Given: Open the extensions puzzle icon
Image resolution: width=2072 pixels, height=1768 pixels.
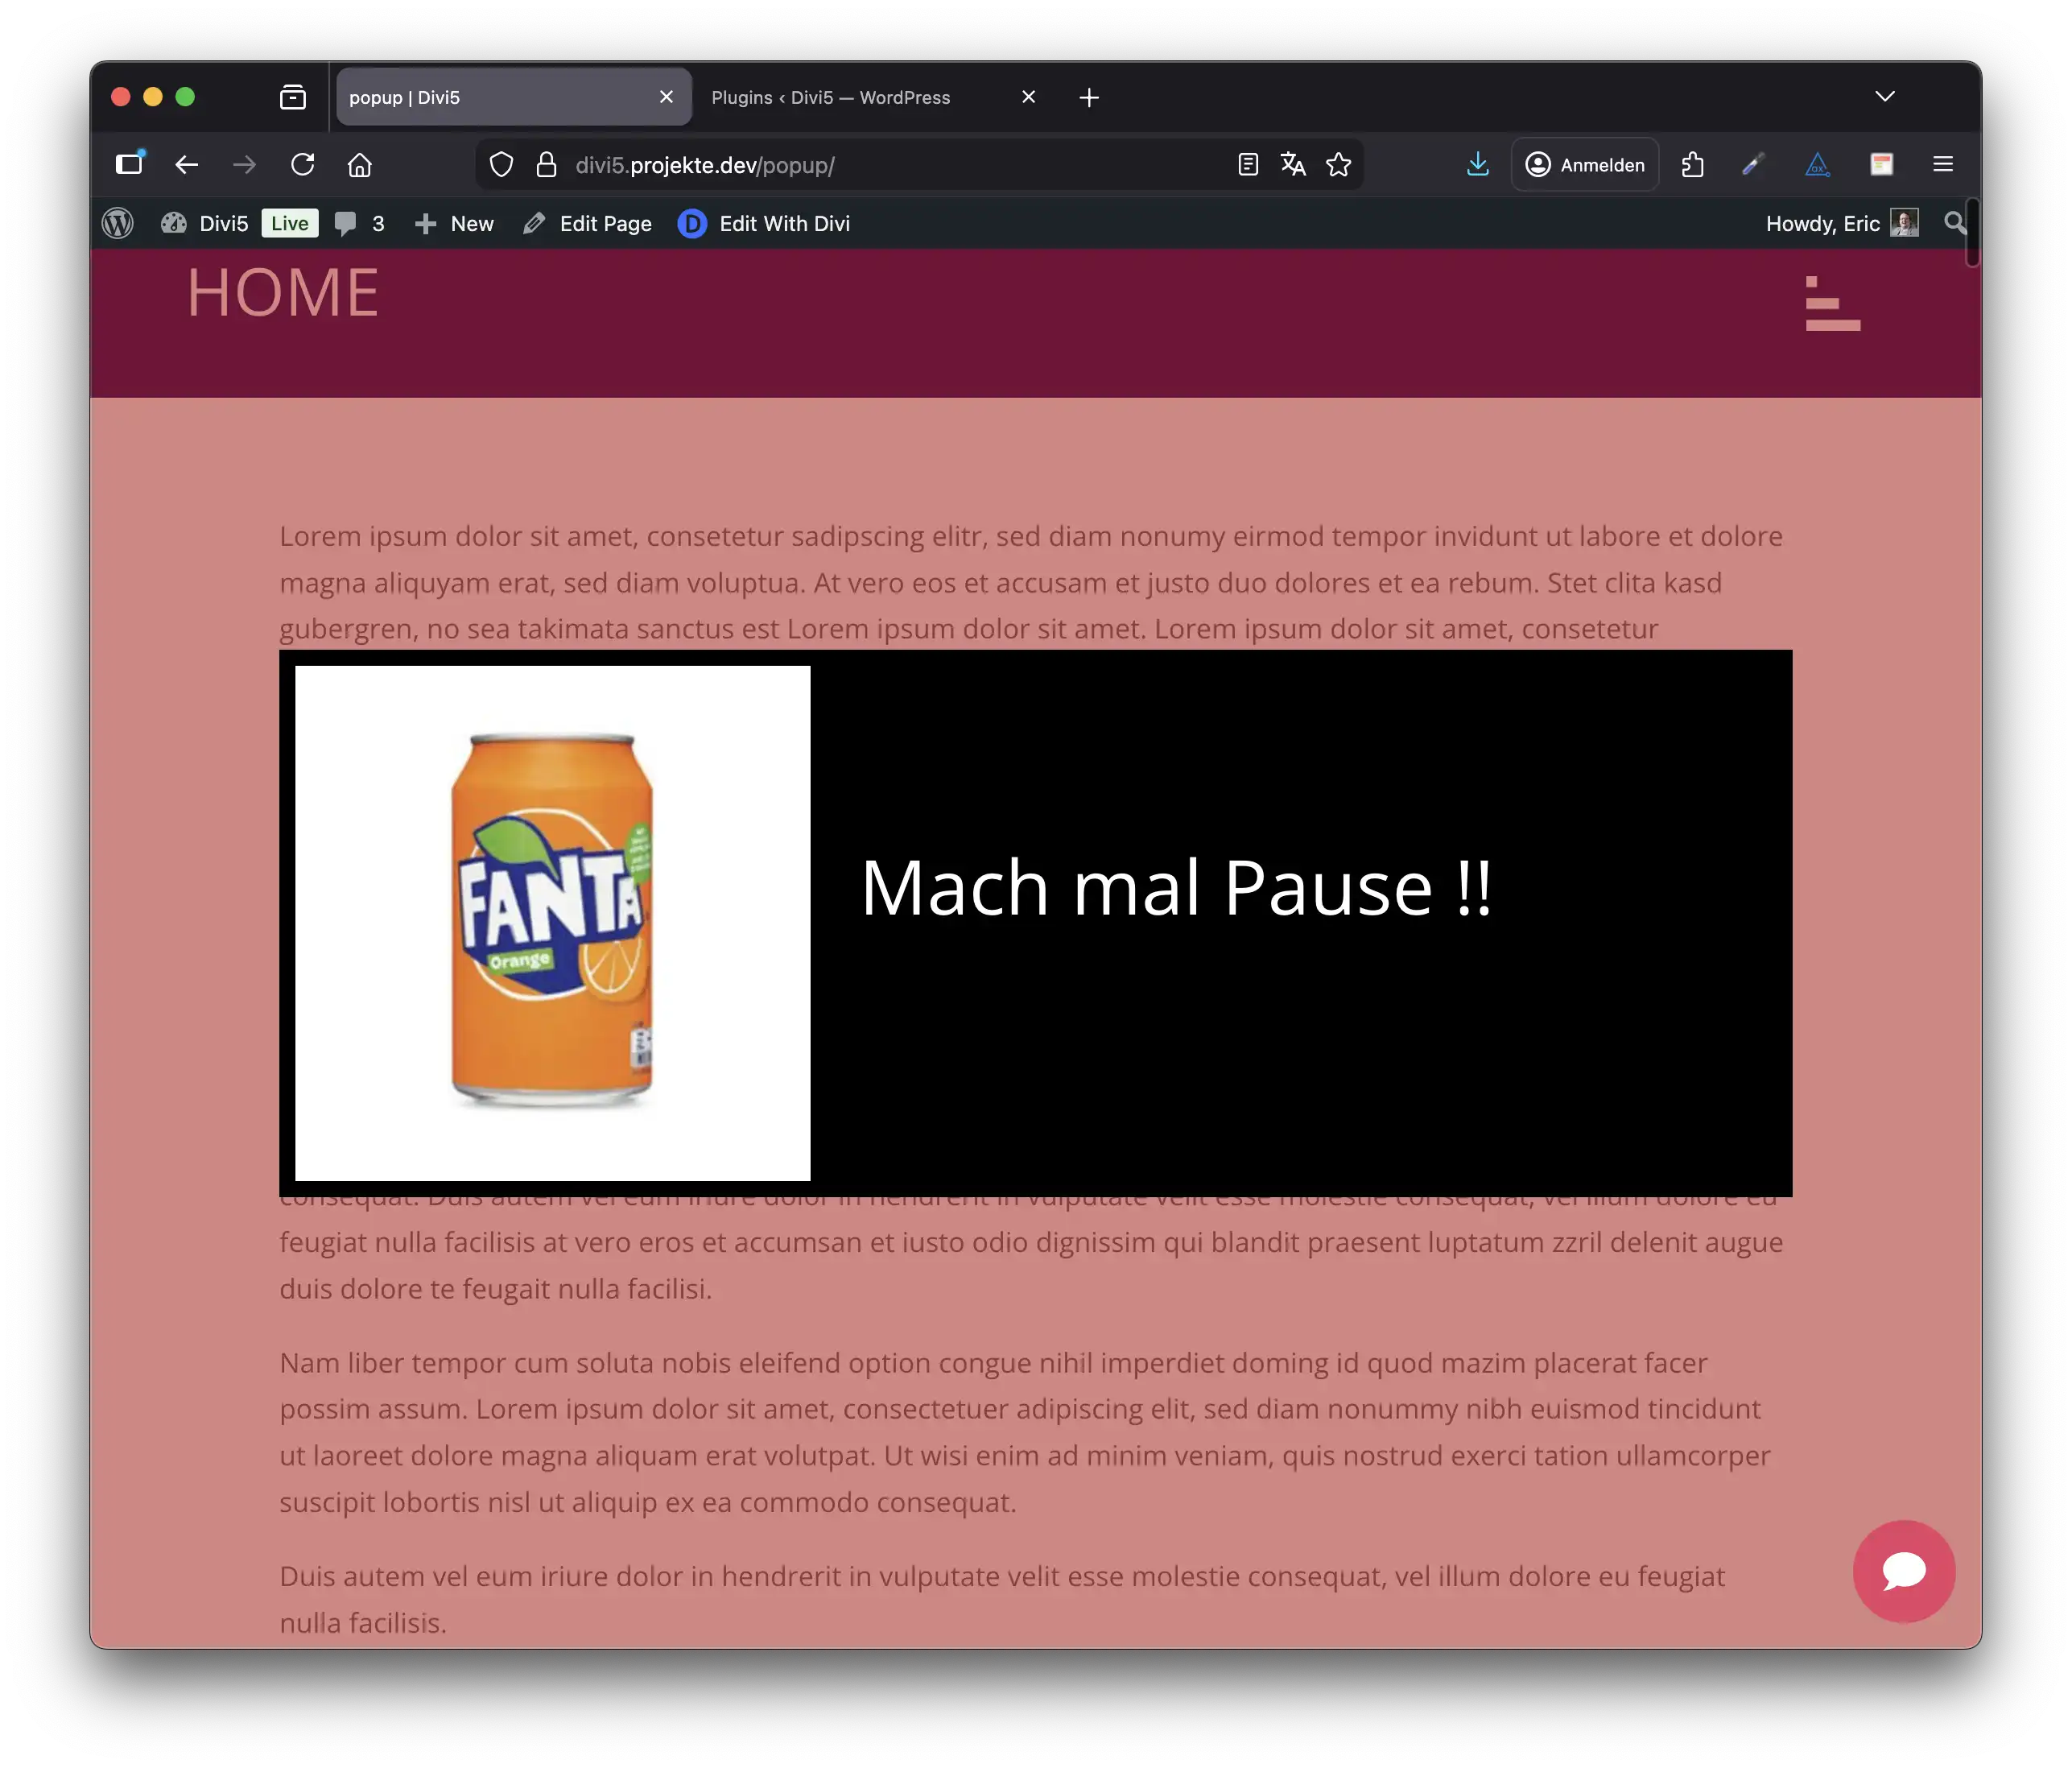Looking at the screenshot, I should click(1692, 165).
